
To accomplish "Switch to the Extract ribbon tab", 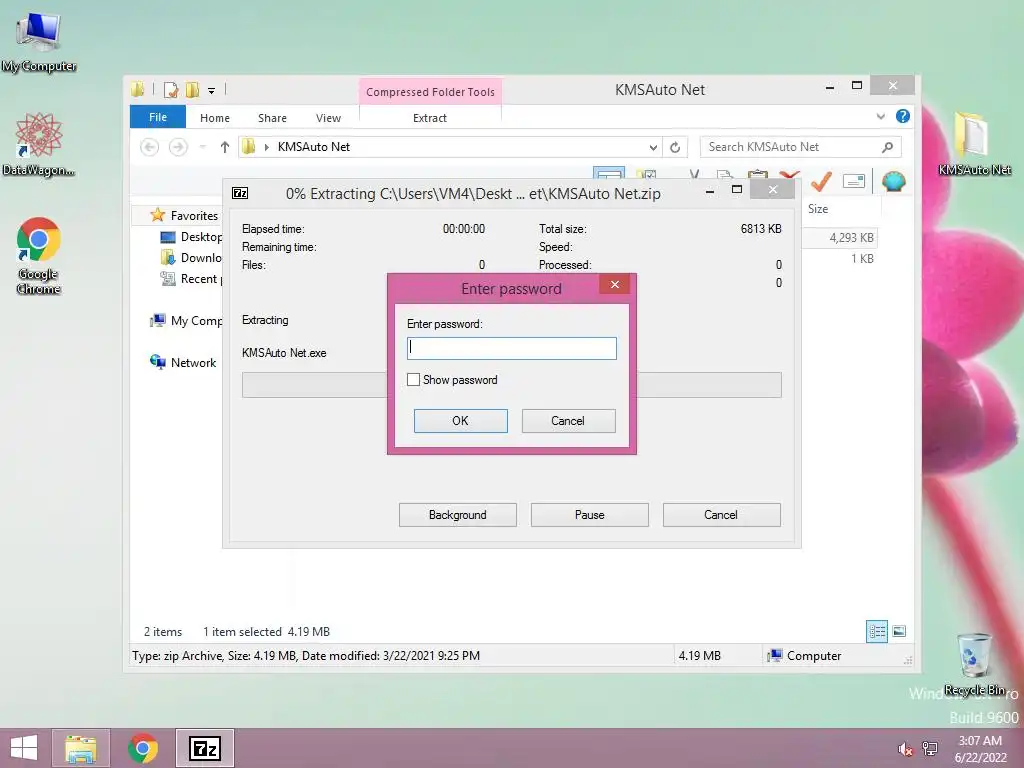I will point(430,118).
